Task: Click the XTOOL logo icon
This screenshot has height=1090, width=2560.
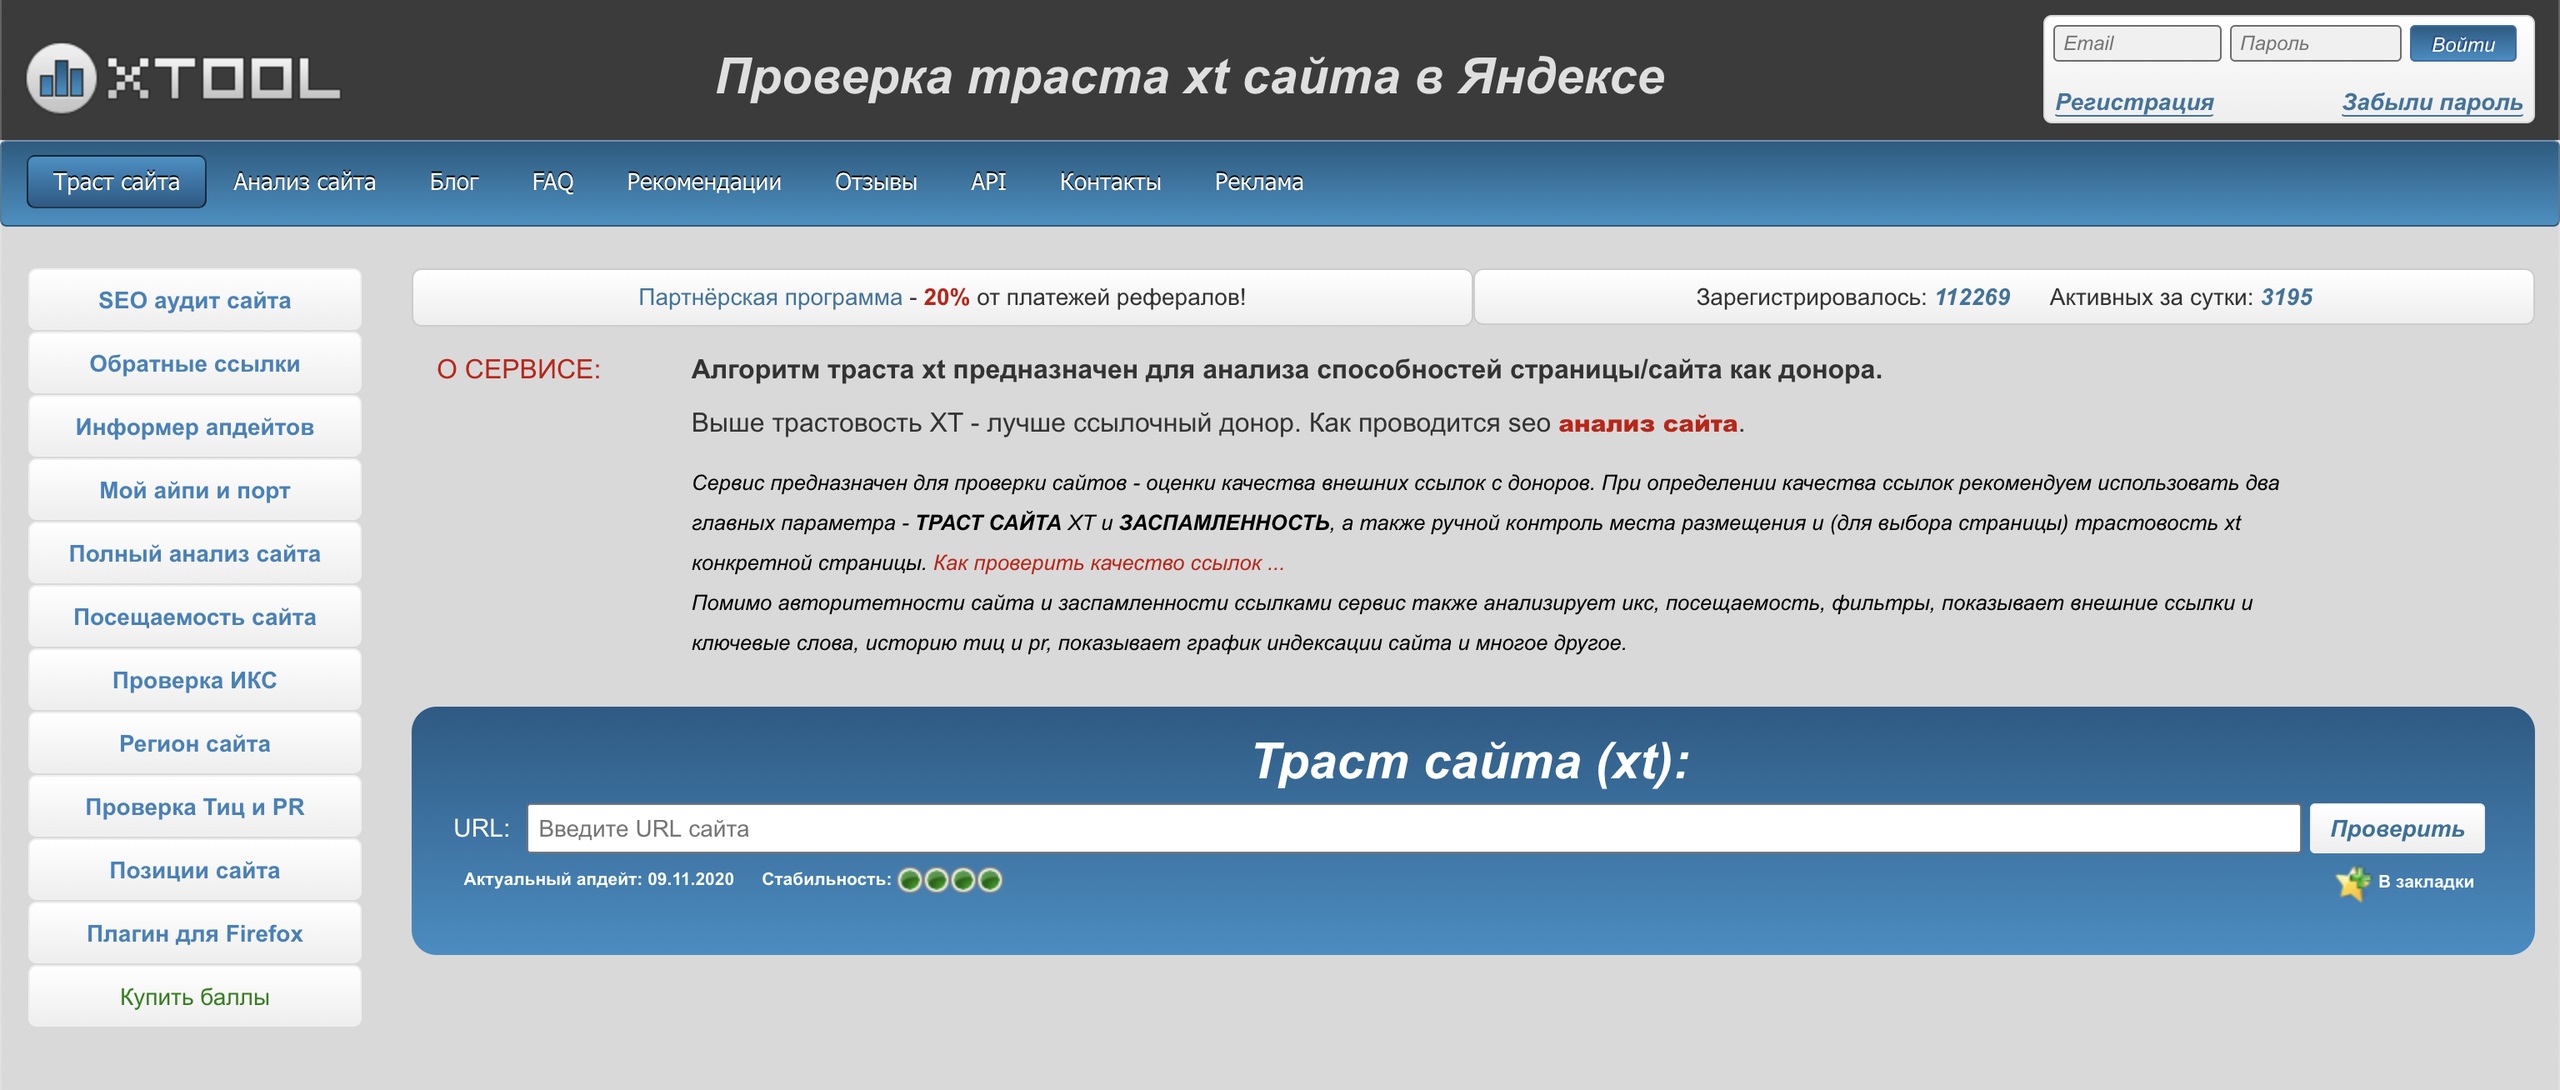Action: (x=61, y=78)
